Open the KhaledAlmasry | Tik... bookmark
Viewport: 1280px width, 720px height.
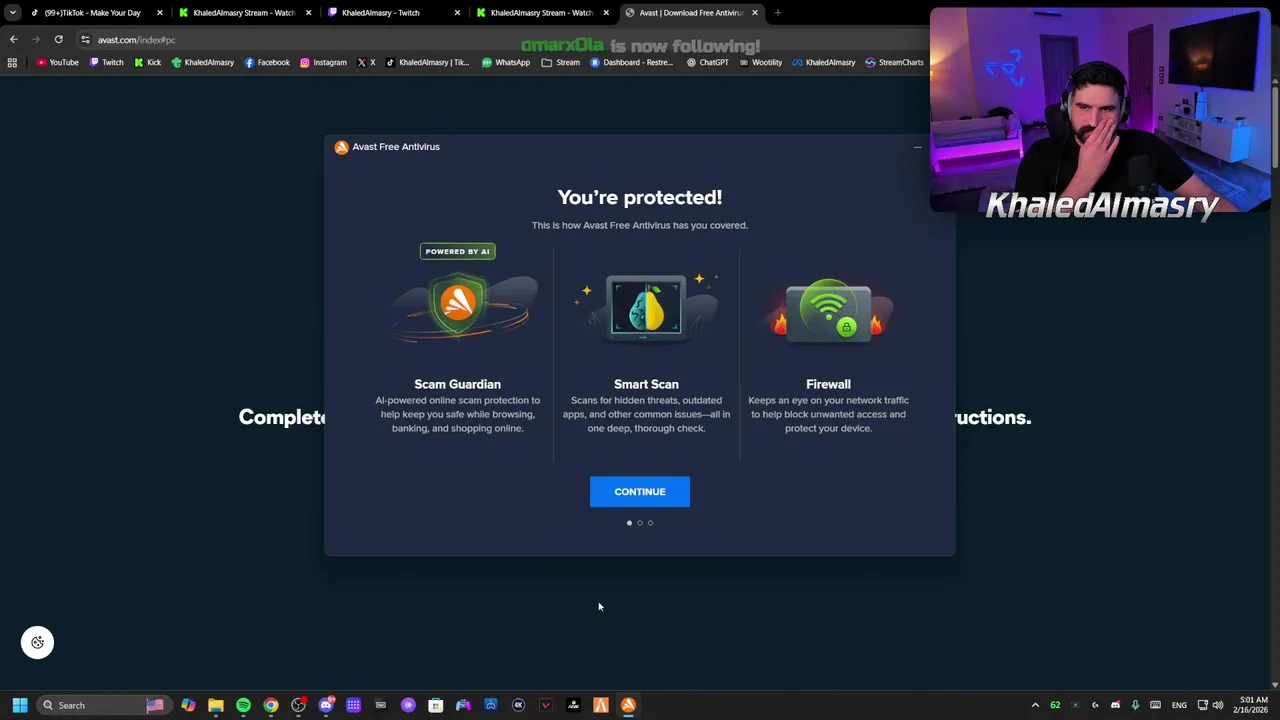(427, 62)
